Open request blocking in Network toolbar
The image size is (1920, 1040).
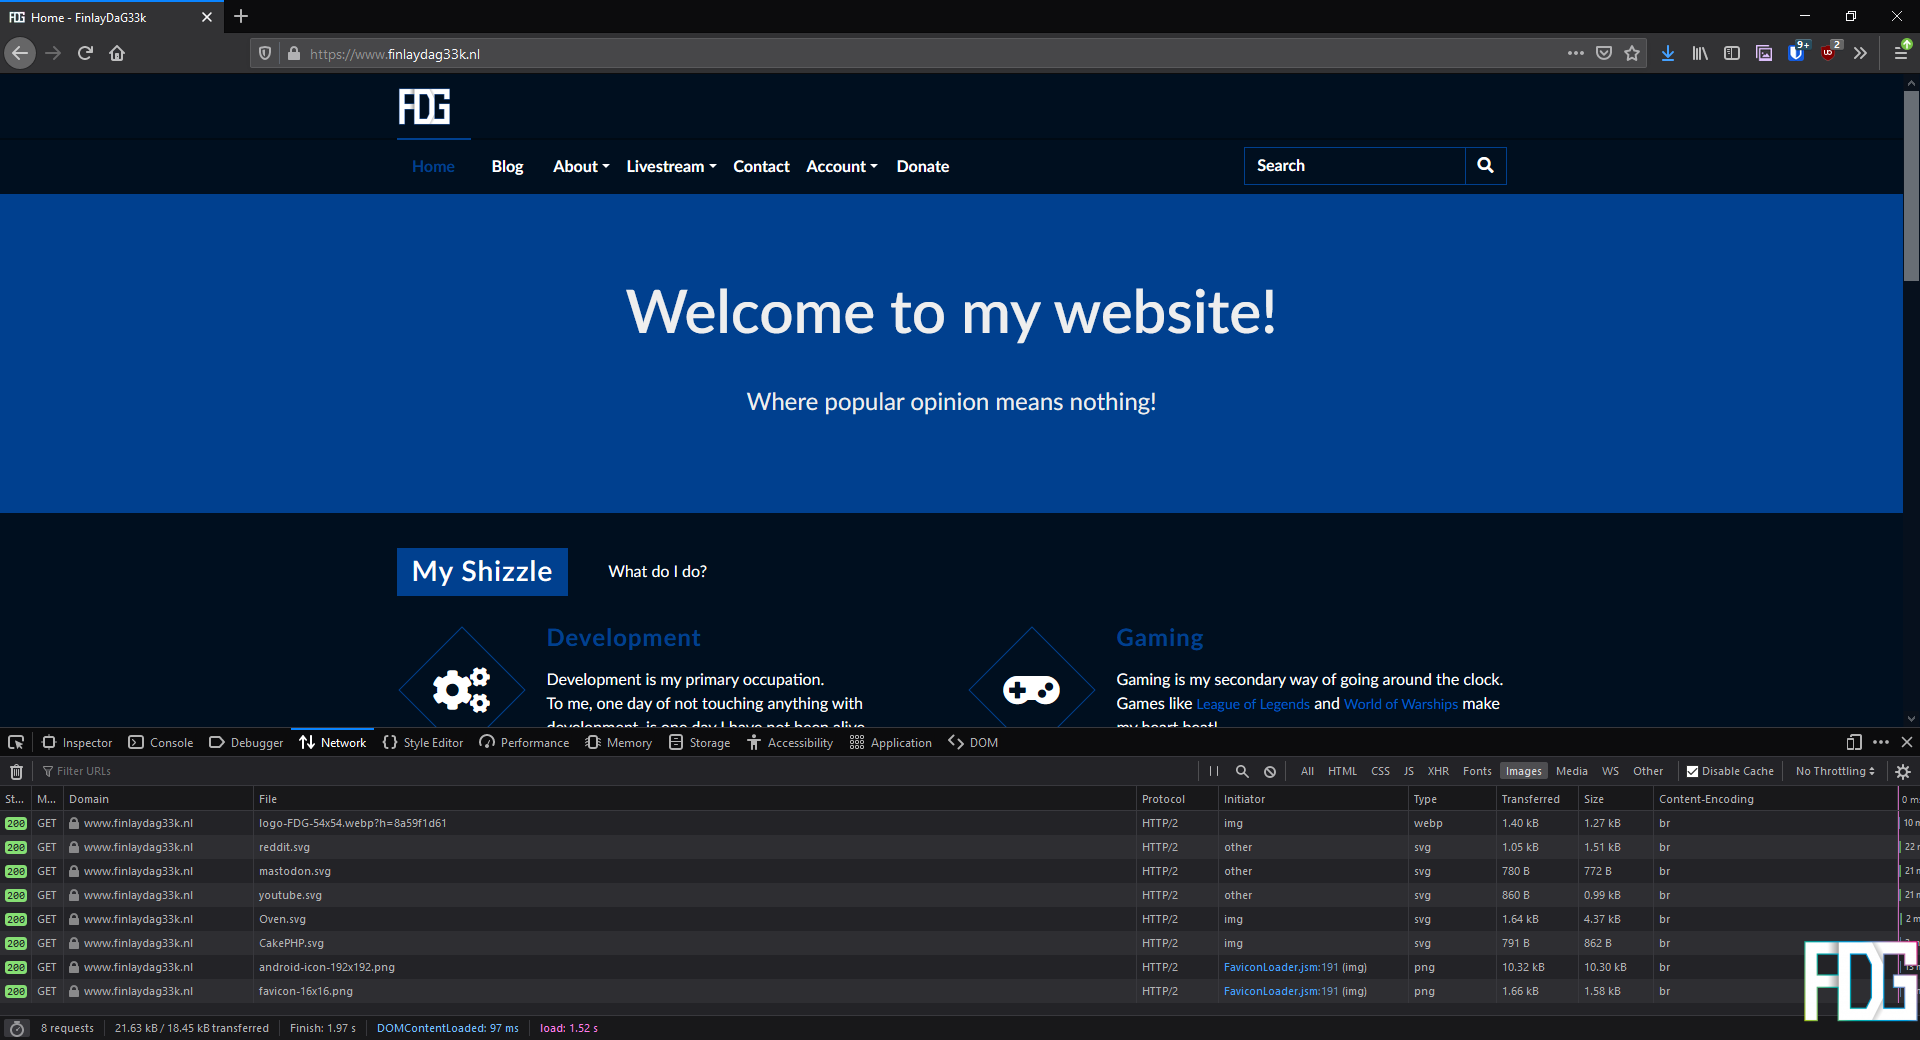coord(1270,771)
